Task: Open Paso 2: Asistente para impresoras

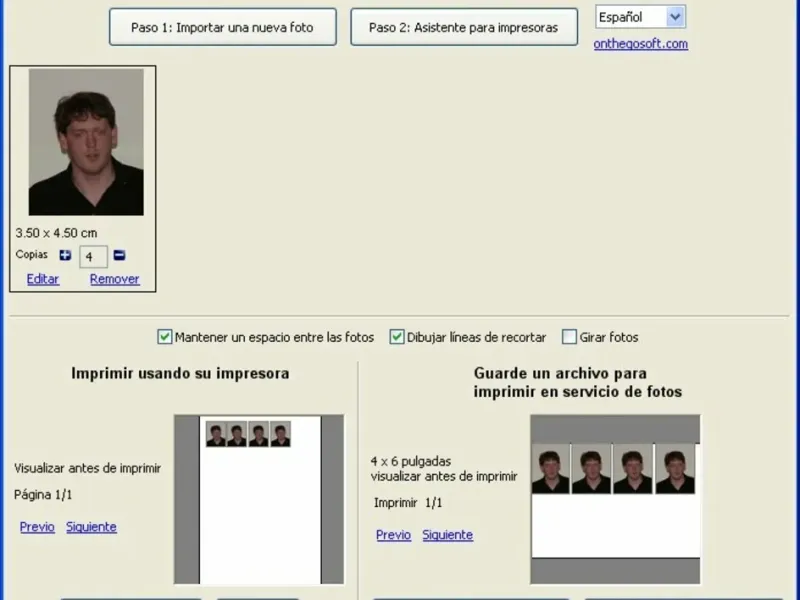Action: 464,27
